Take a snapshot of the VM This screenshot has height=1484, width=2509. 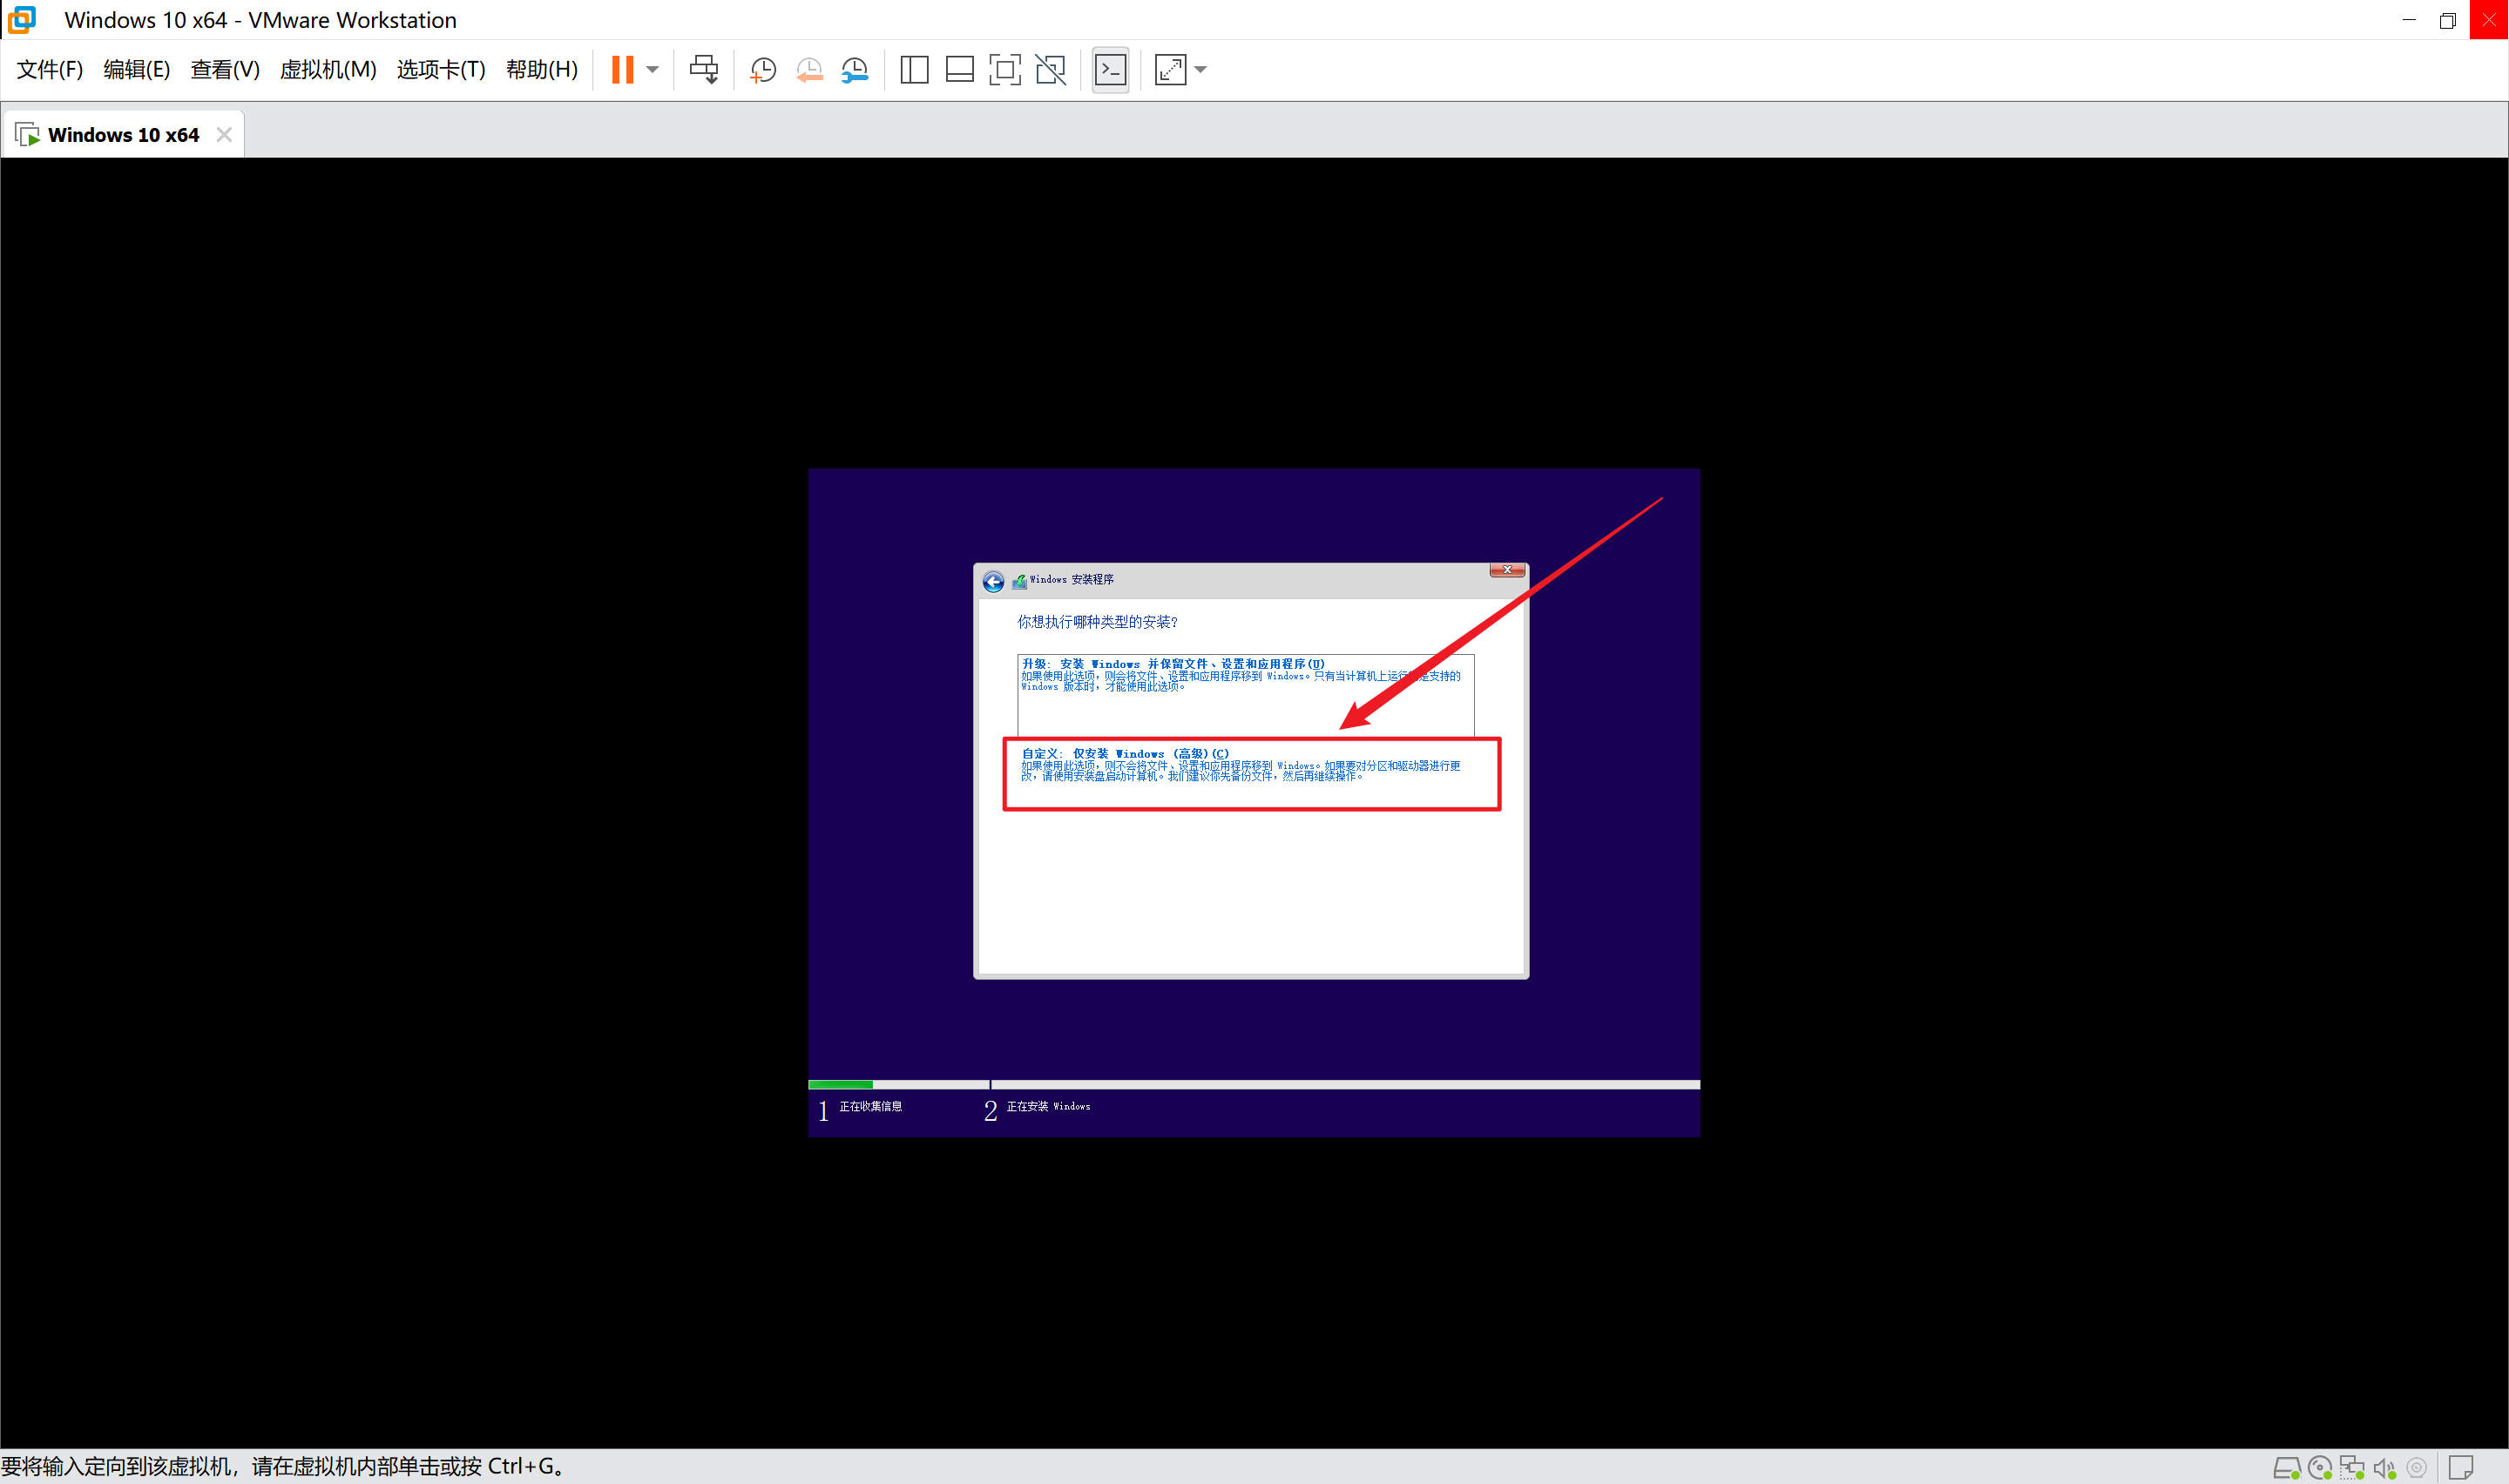click(x=763, y=69)
